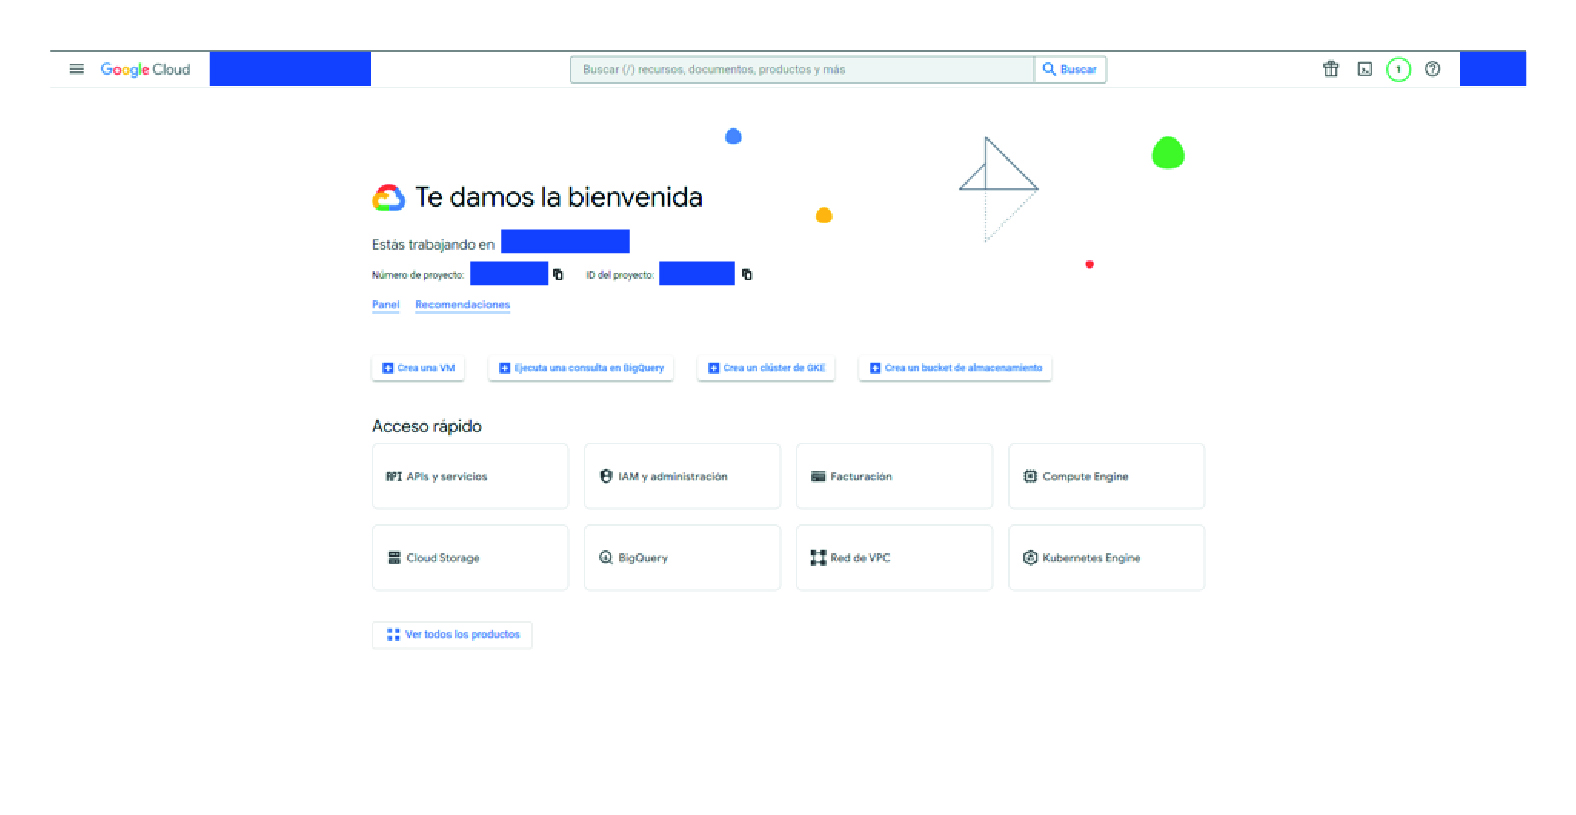
Task: Click the Google Cloud logo beside welcome heading
Action: pyautogui.click(x=389, y=198)
